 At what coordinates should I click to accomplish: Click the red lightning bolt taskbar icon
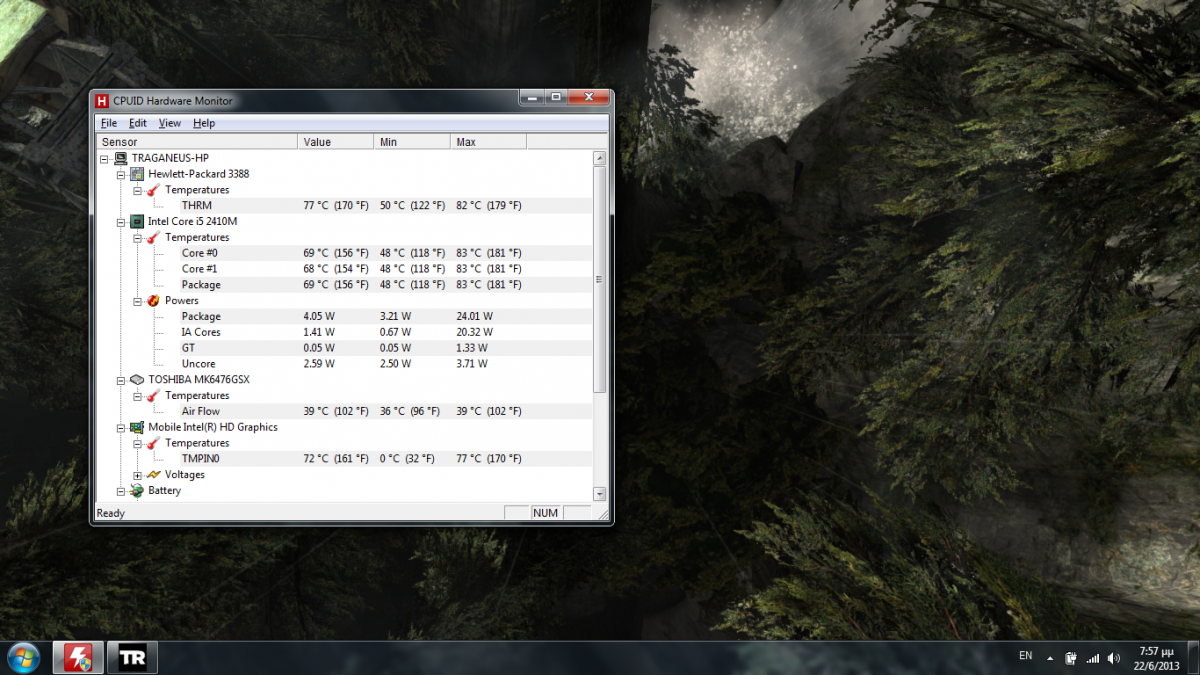[77, 658]
